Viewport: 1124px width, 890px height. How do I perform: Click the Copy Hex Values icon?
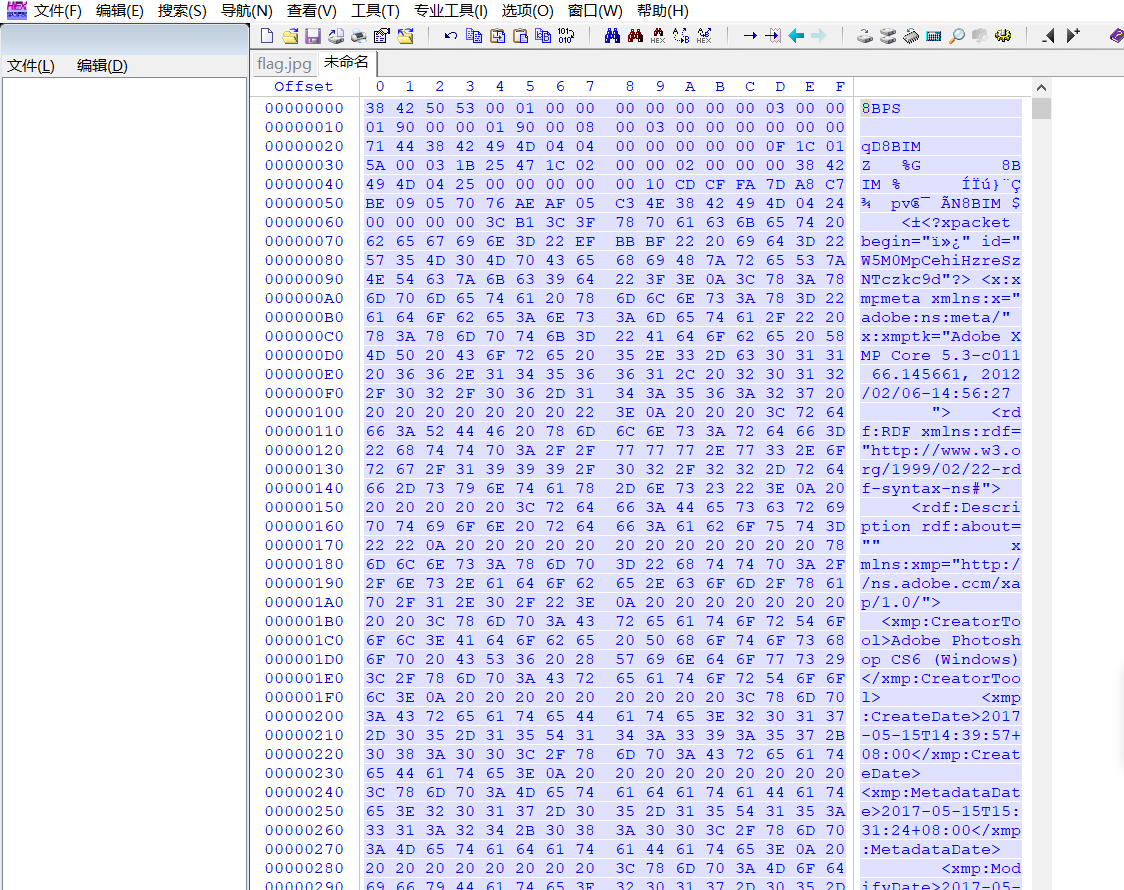click(x=543, y=36)
